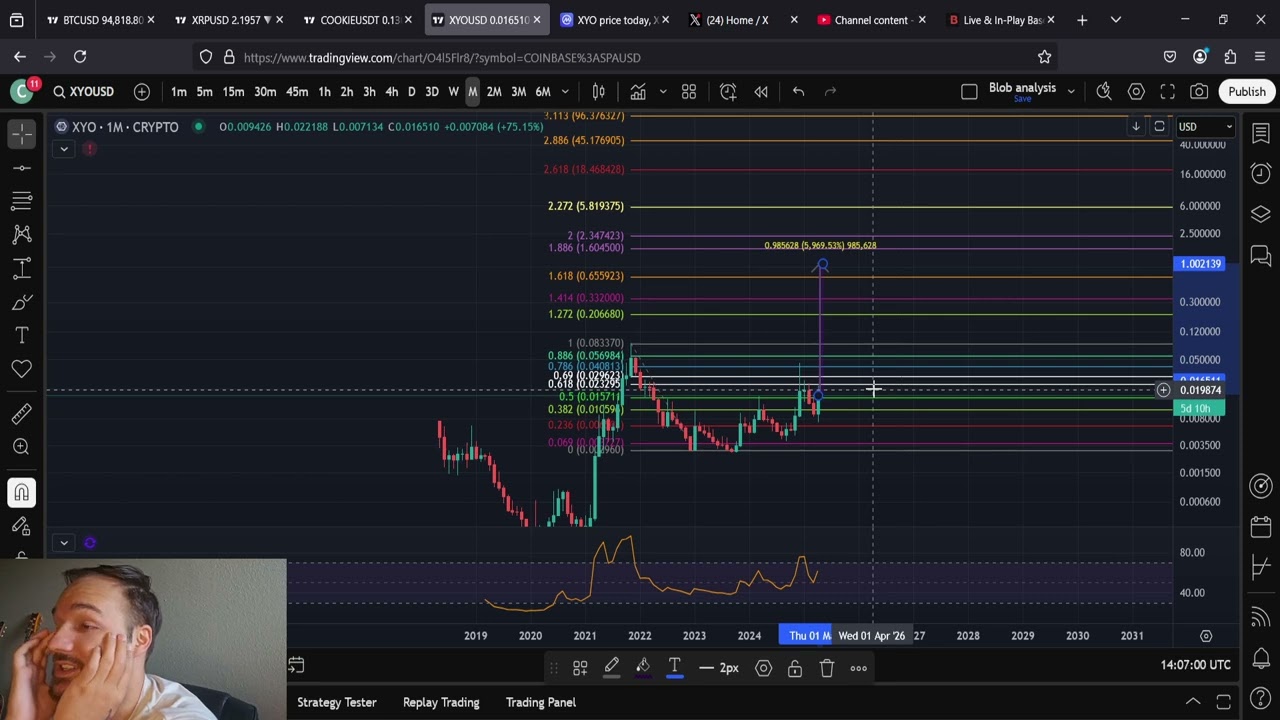The width and height of the screenshot is (1280, 720).
Task: Open the watchlist panel icon
Action: coord(1261,133)
